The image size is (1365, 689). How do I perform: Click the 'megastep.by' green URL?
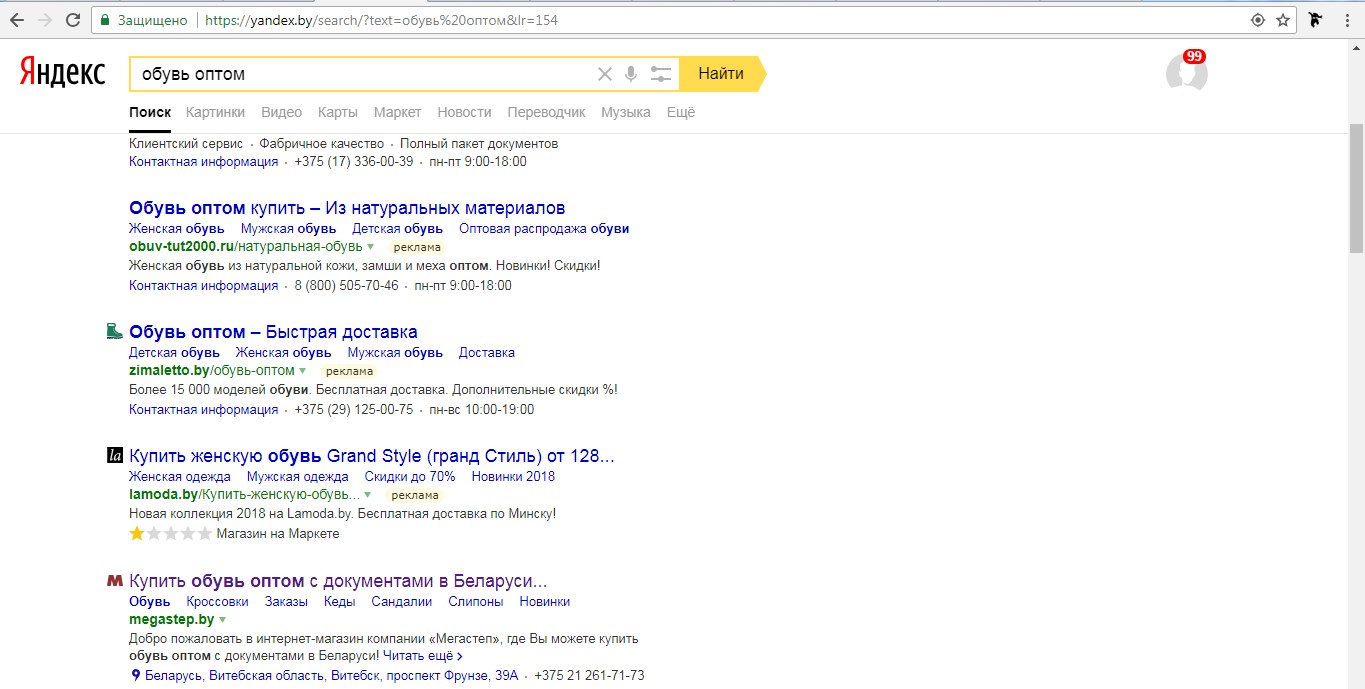click(171, 620)
